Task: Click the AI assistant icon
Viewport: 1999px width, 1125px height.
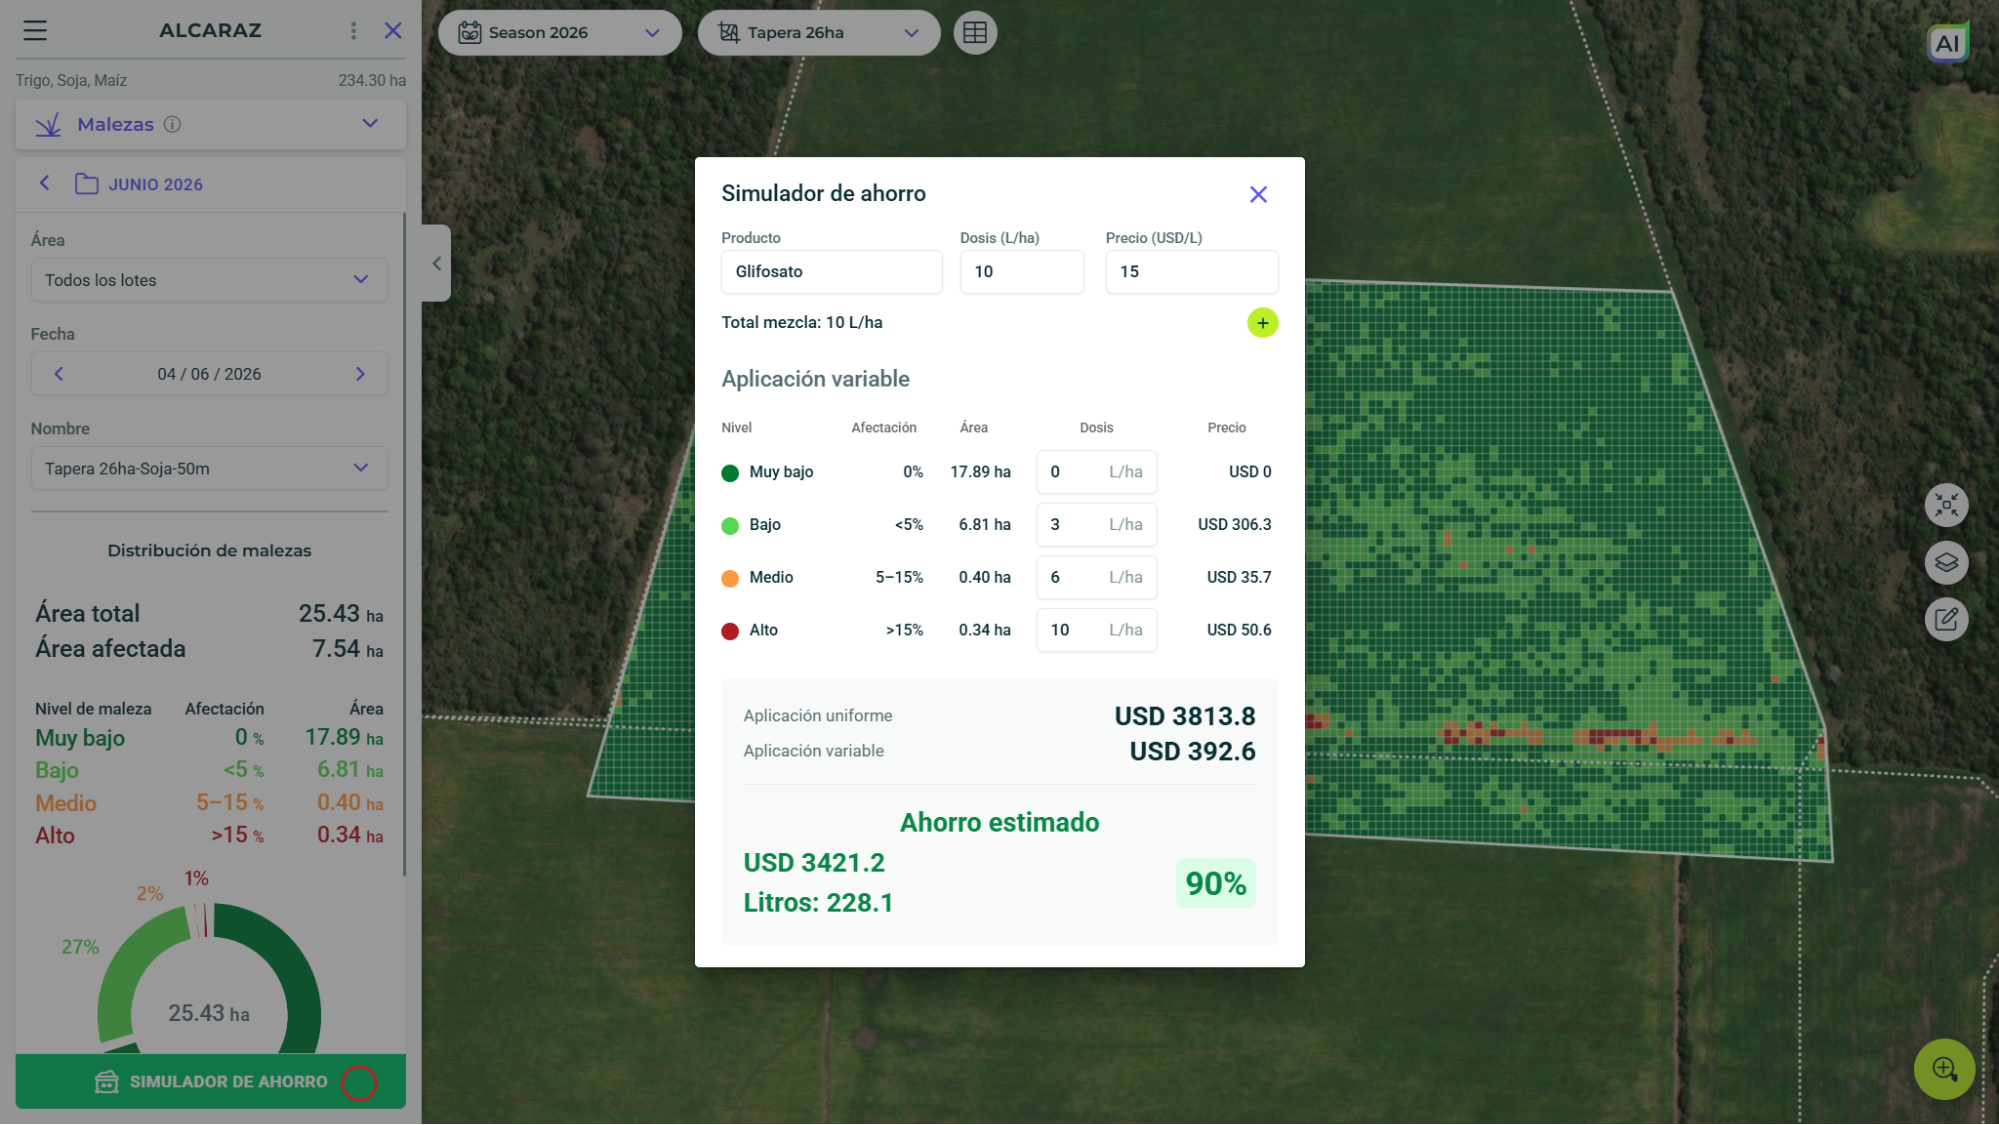Action: [x=1947, y=43]
